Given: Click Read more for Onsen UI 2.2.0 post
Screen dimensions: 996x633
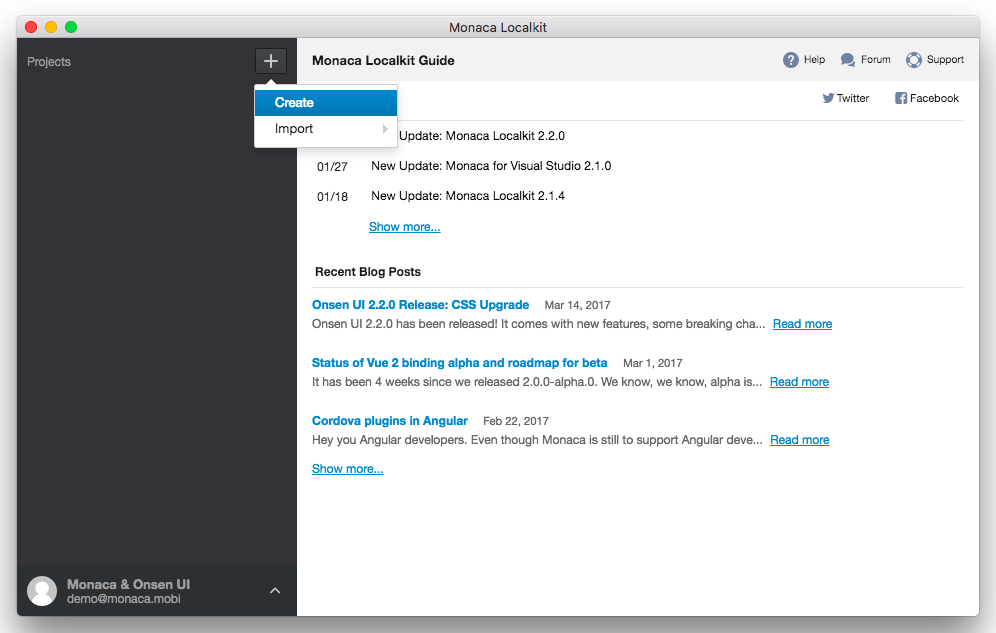Looking at the screenshot, I should click(802, 324).
